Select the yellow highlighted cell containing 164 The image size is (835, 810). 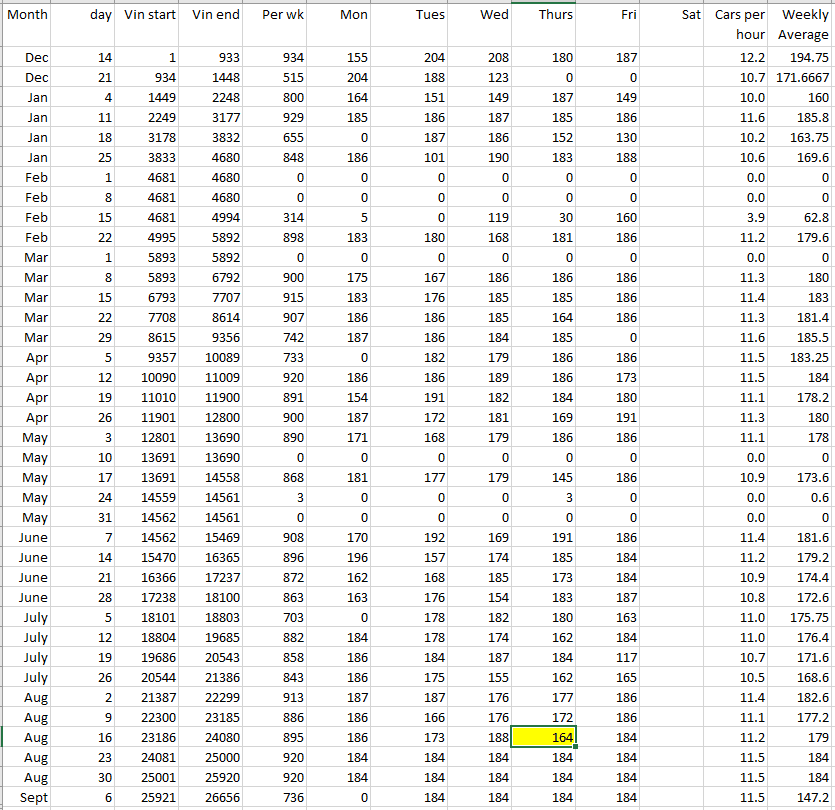pyautogui.click(x=543, y=737)
